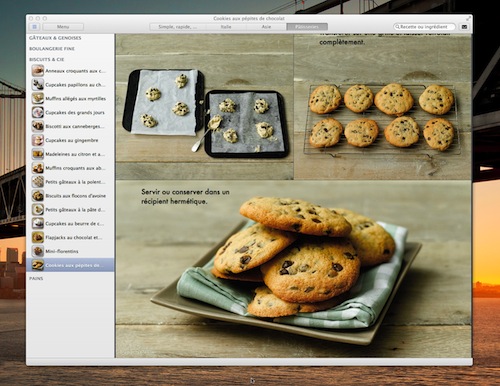The width and height of the screenshot is (500, 386).
Task: Open the Mini-florentins recipe icon
Action: tap(38, 251)
